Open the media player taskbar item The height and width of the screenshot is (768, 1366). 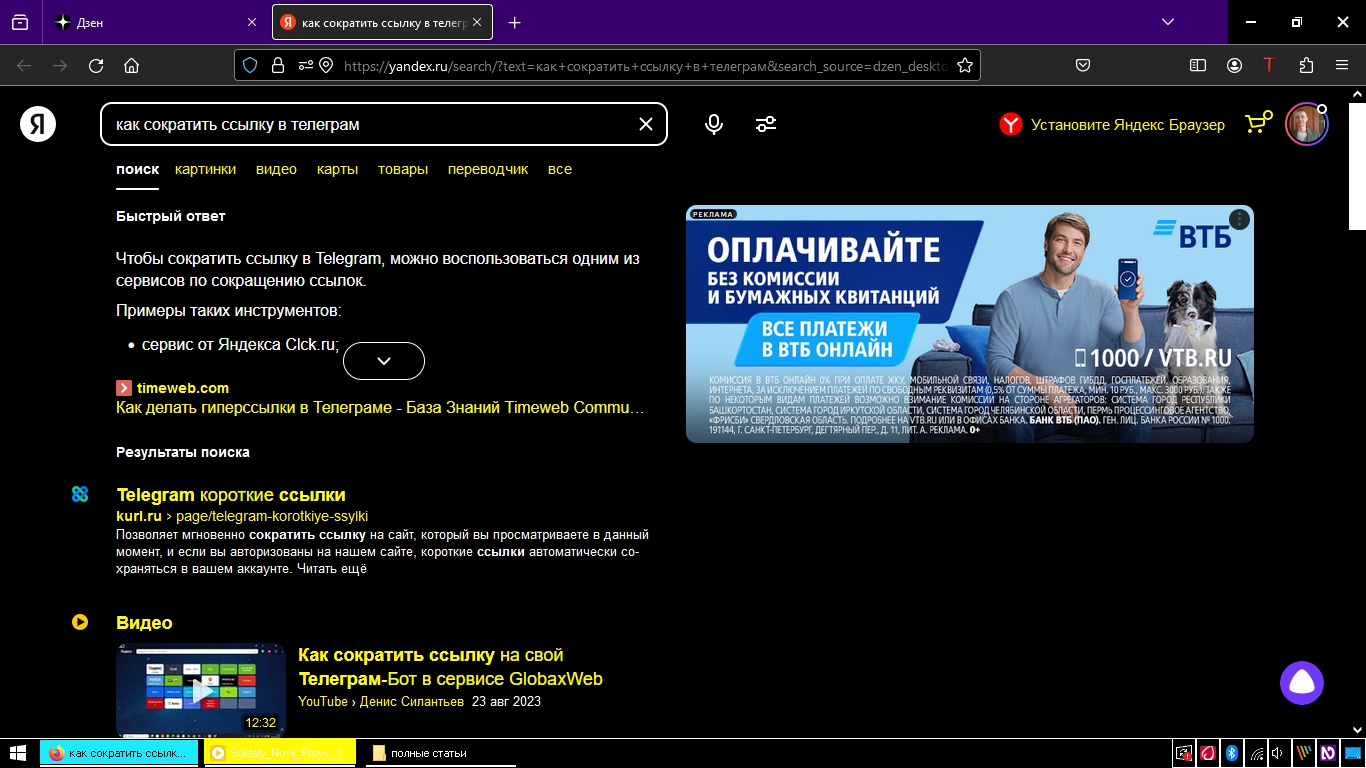pos(280,753)
